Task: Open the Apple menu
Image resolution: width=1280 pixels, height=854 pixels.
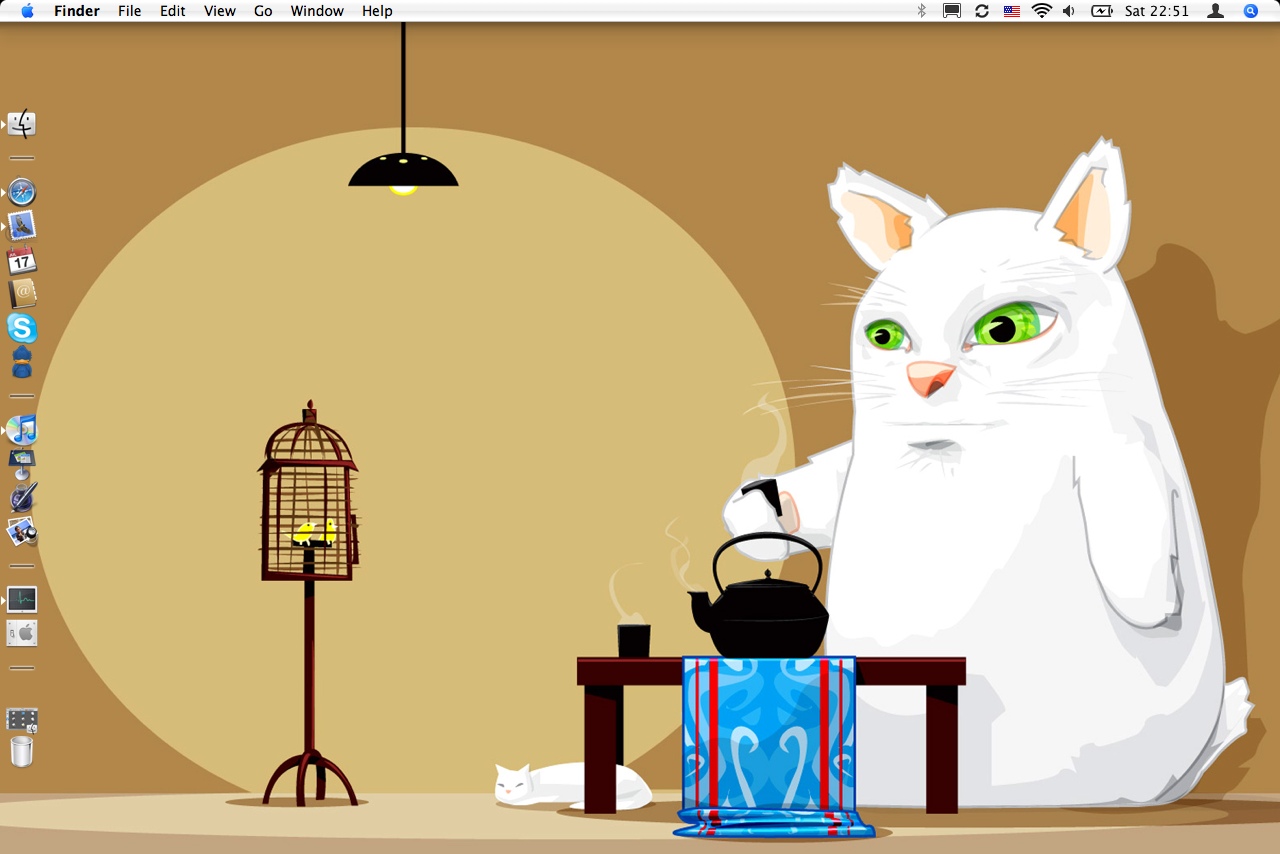Action: click(27, 11)
